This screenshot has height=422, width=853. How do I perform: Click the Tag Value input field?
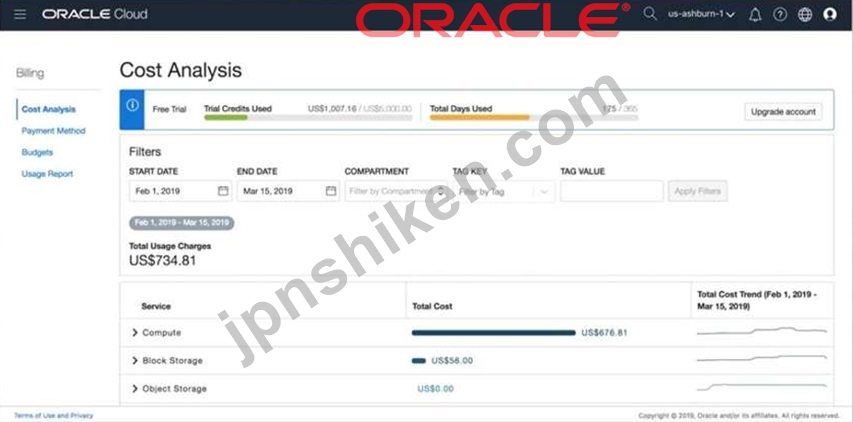click(612, 191)
